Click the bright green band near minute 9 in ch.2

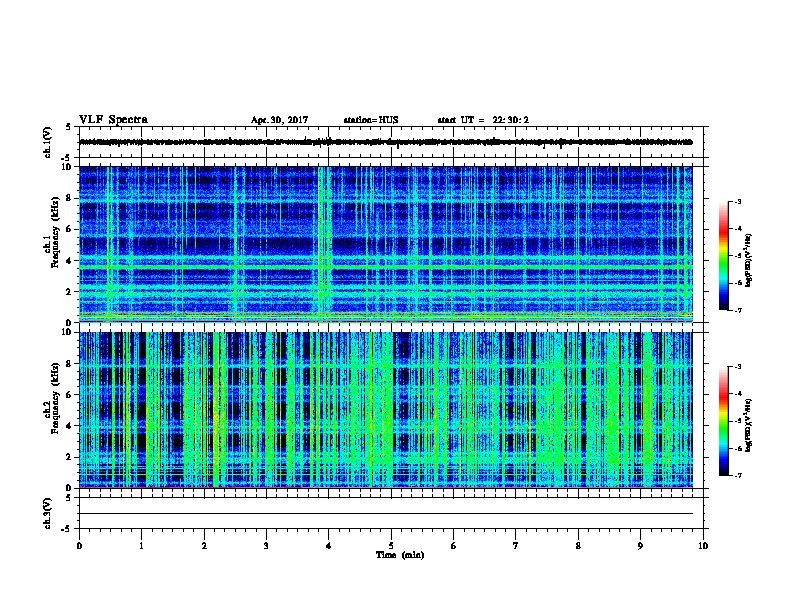coord(648,410)
